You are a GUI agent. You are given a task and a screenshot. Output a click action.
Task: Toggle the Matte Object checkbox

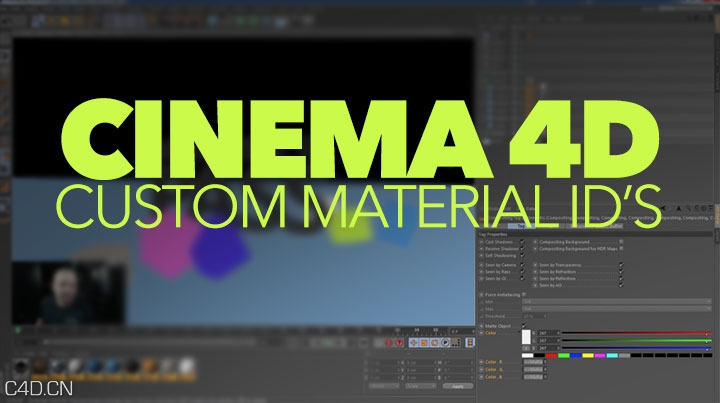click(524, 326)
